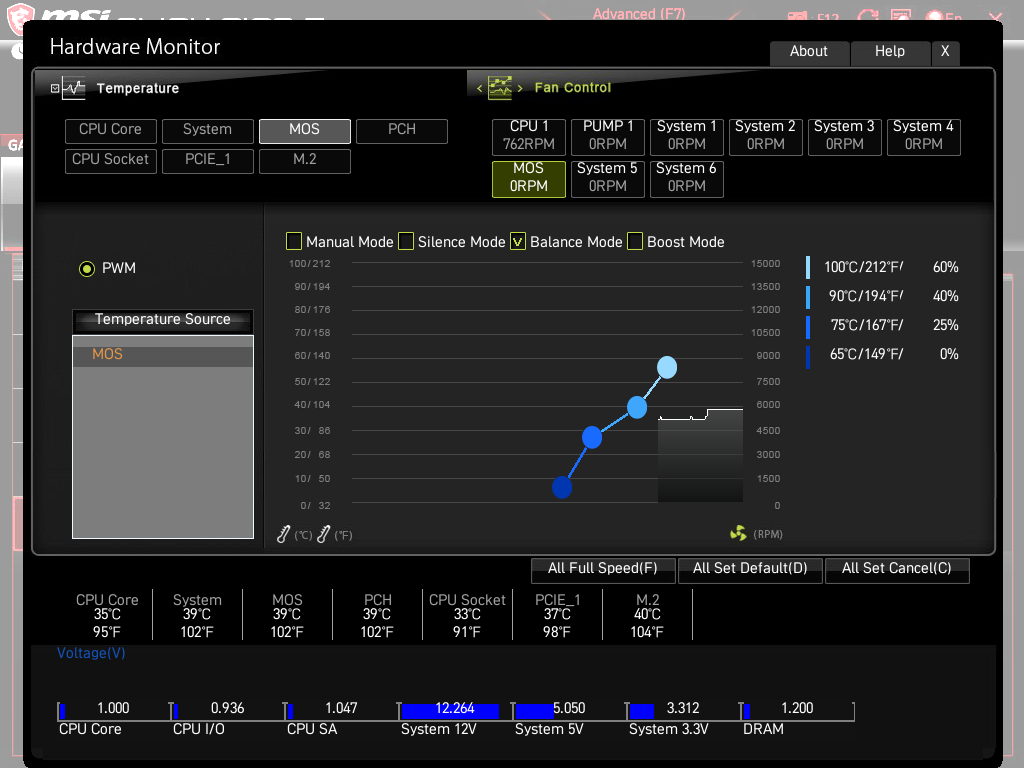Image resolution: width=1024 pixels, height=768 pixels.
Task: Choose System 1 fan button
Action: pyautogui.click(x=687, y=136)
